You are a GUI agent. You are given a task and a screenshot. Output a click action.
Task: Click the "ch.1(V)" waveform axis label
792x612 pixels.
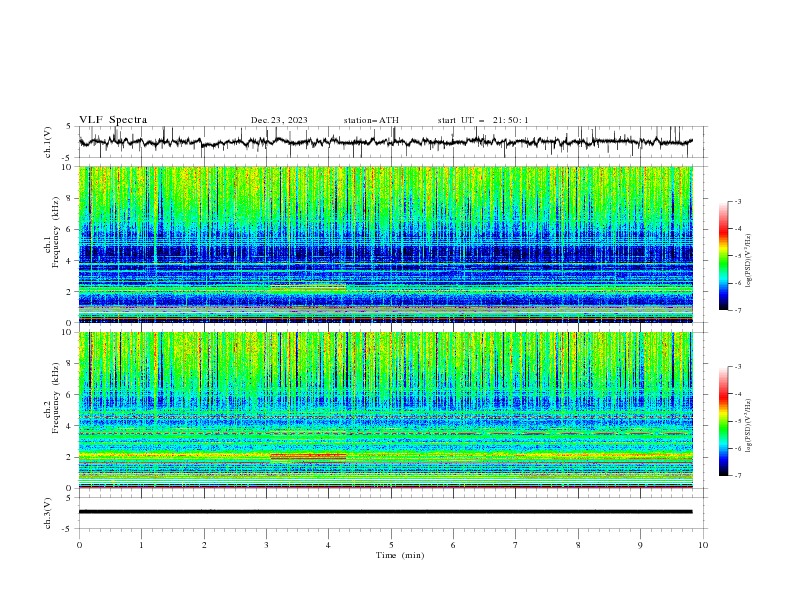point(48,142)
